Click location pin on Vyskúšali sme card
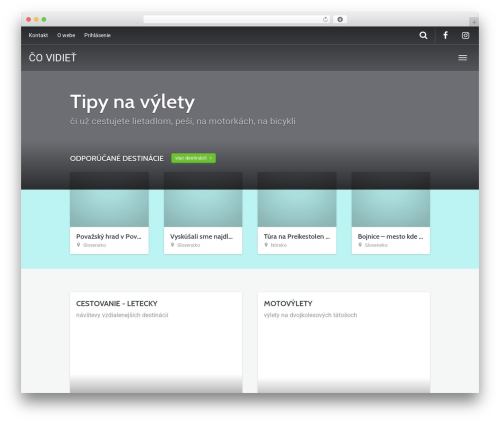500x423 pixels. pos(172,245)
